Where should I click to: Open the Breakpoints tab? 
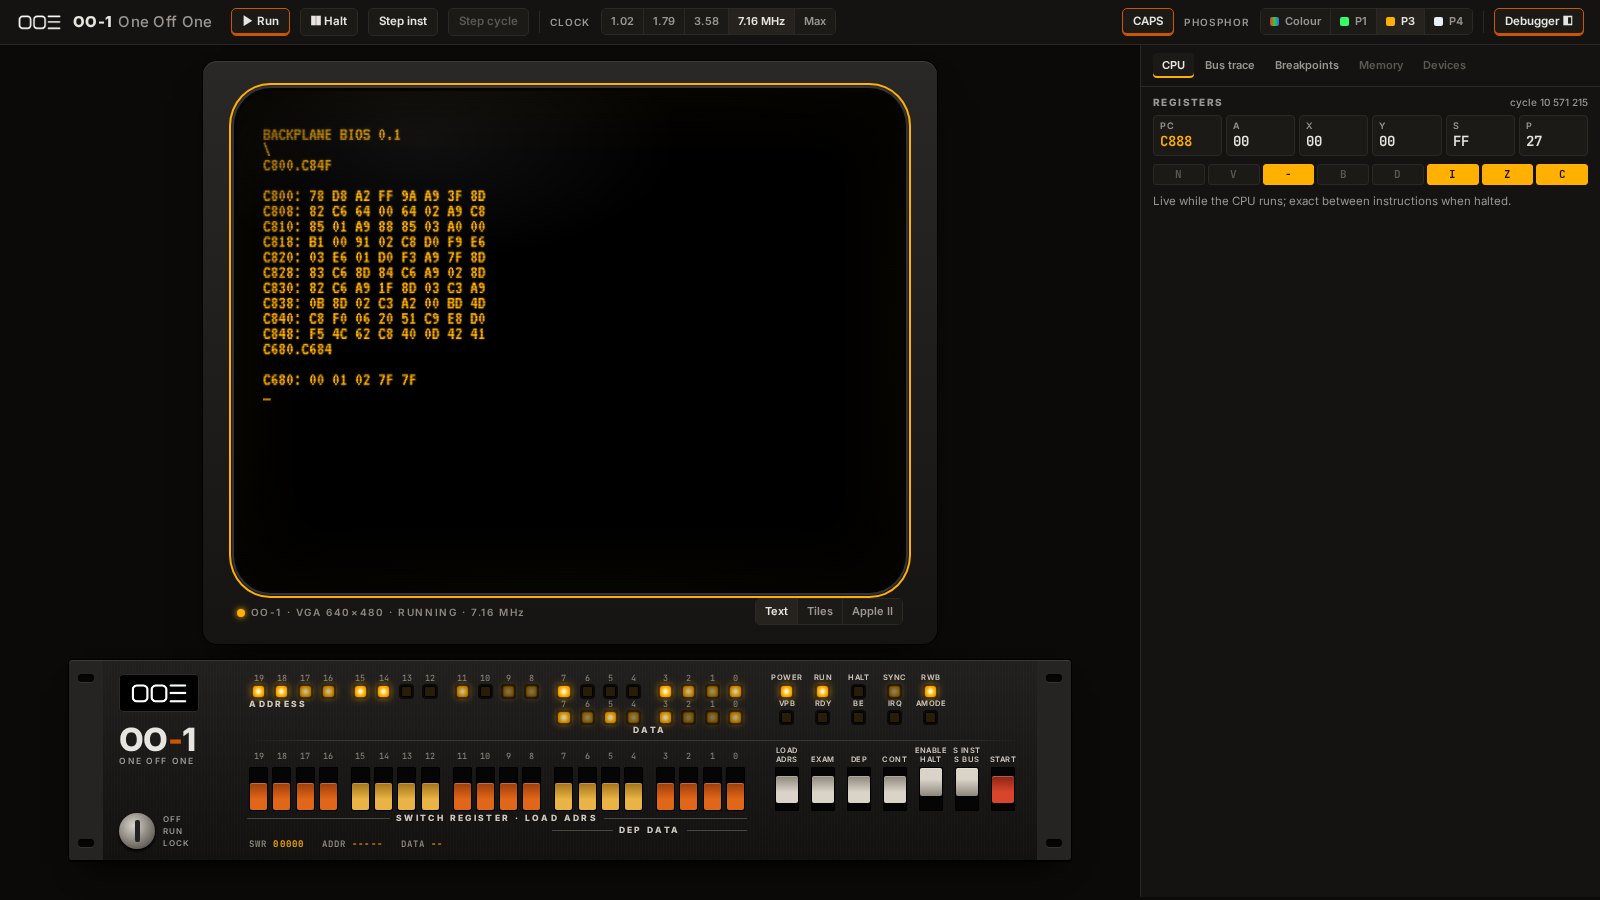(x=1306, y=65)
